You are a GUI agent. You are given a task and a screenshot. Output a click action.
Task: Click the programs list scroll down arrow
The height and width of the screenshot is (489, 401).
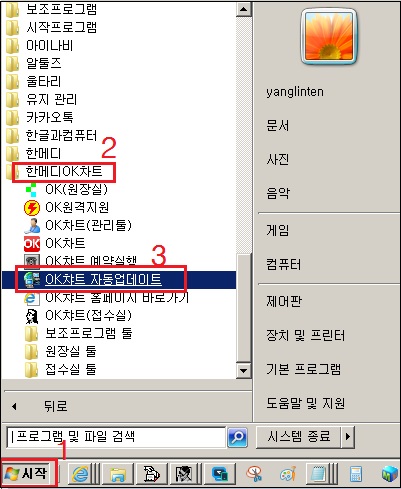(x=243, y=370)
